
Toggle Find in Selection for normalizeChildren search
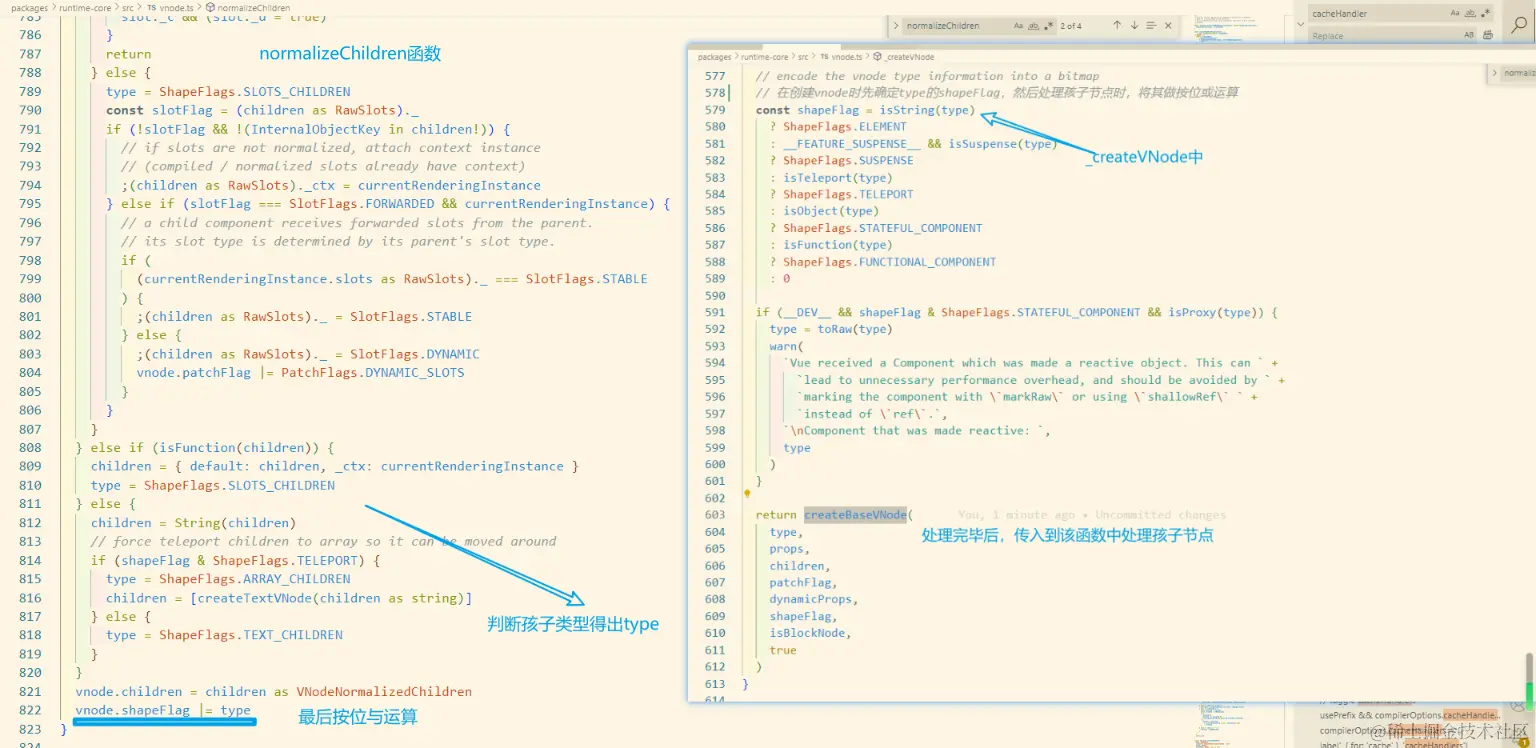point(1152,25)
